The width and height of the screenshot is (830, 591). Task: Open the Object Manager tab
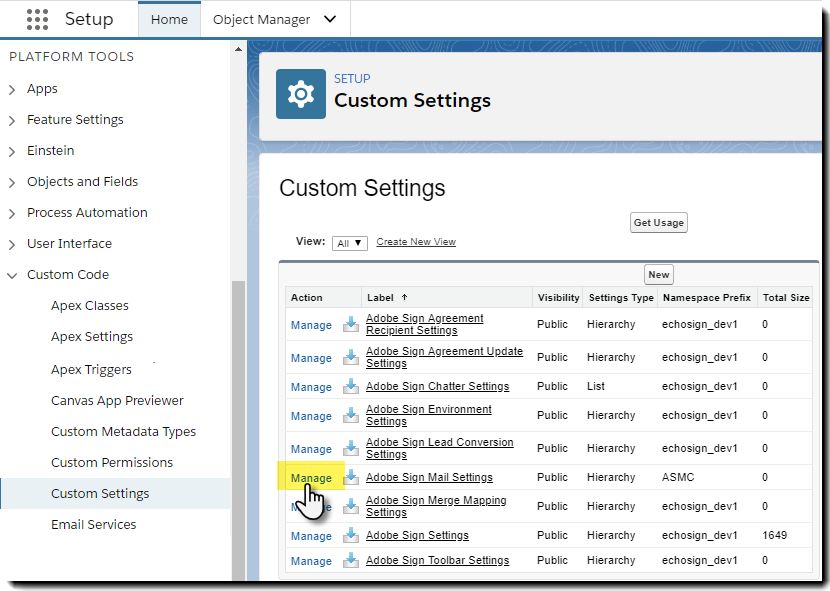261,20
